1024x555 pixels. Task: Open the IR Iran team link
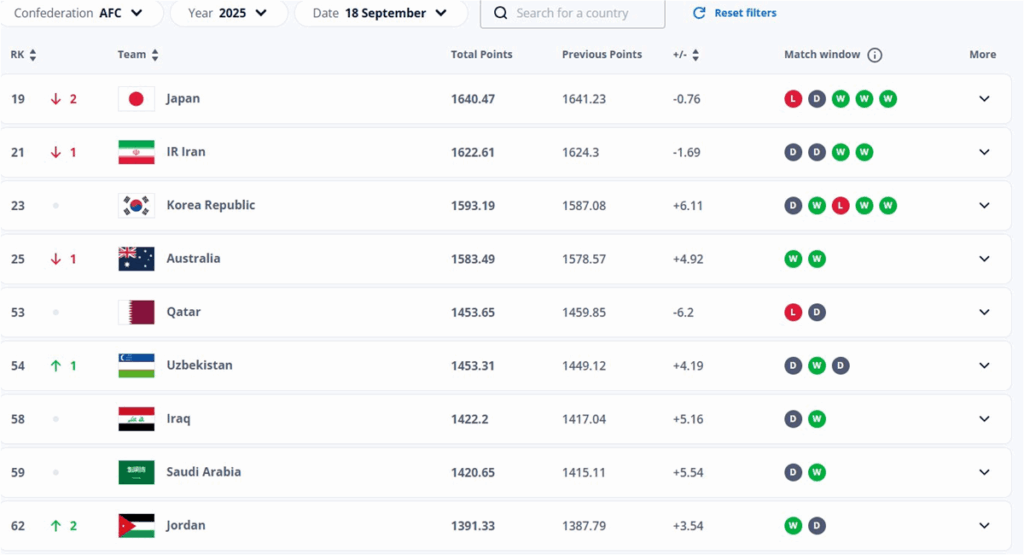pyautogui.click(x=186, y=152)
